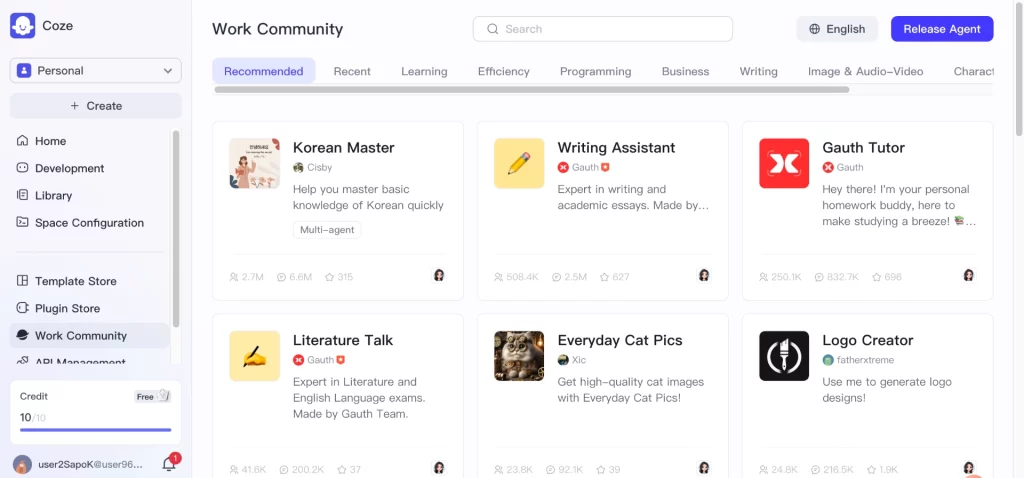Click star count 37 on Literature Talk
The image size is (1024, 478).
(349, 470)
